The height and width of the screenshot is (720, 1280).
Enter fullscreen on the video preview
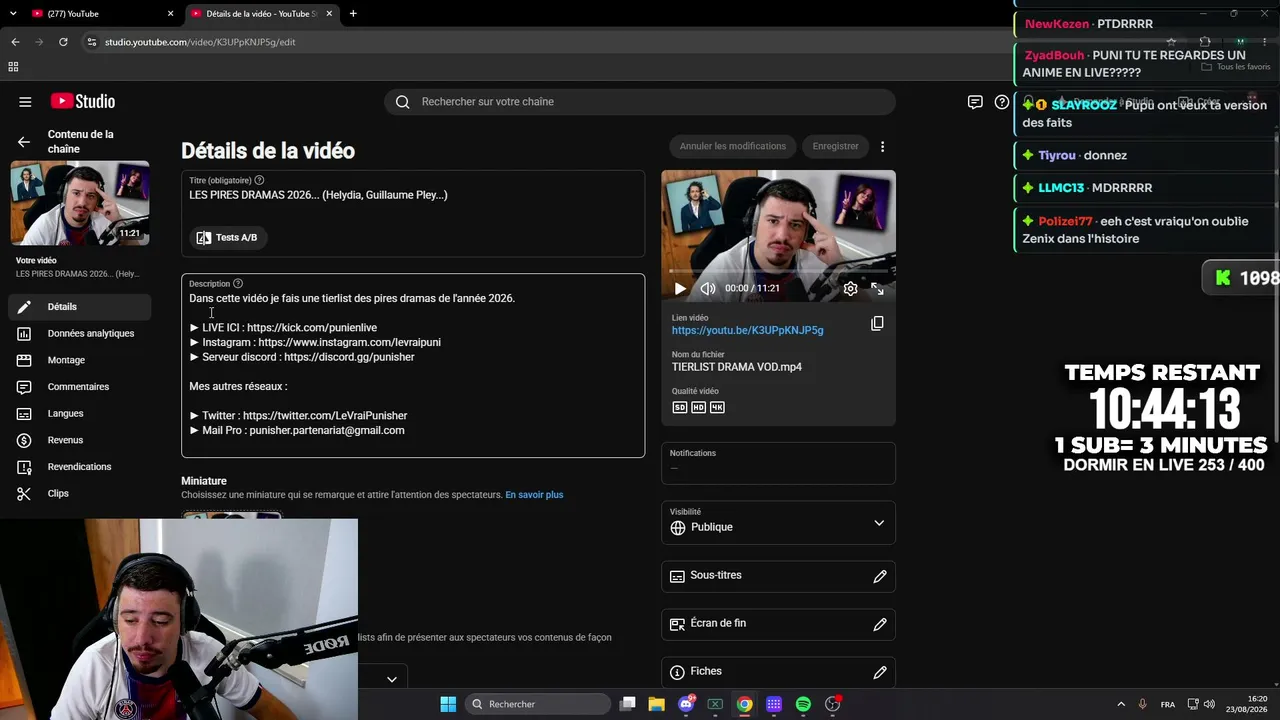[877, 289]
